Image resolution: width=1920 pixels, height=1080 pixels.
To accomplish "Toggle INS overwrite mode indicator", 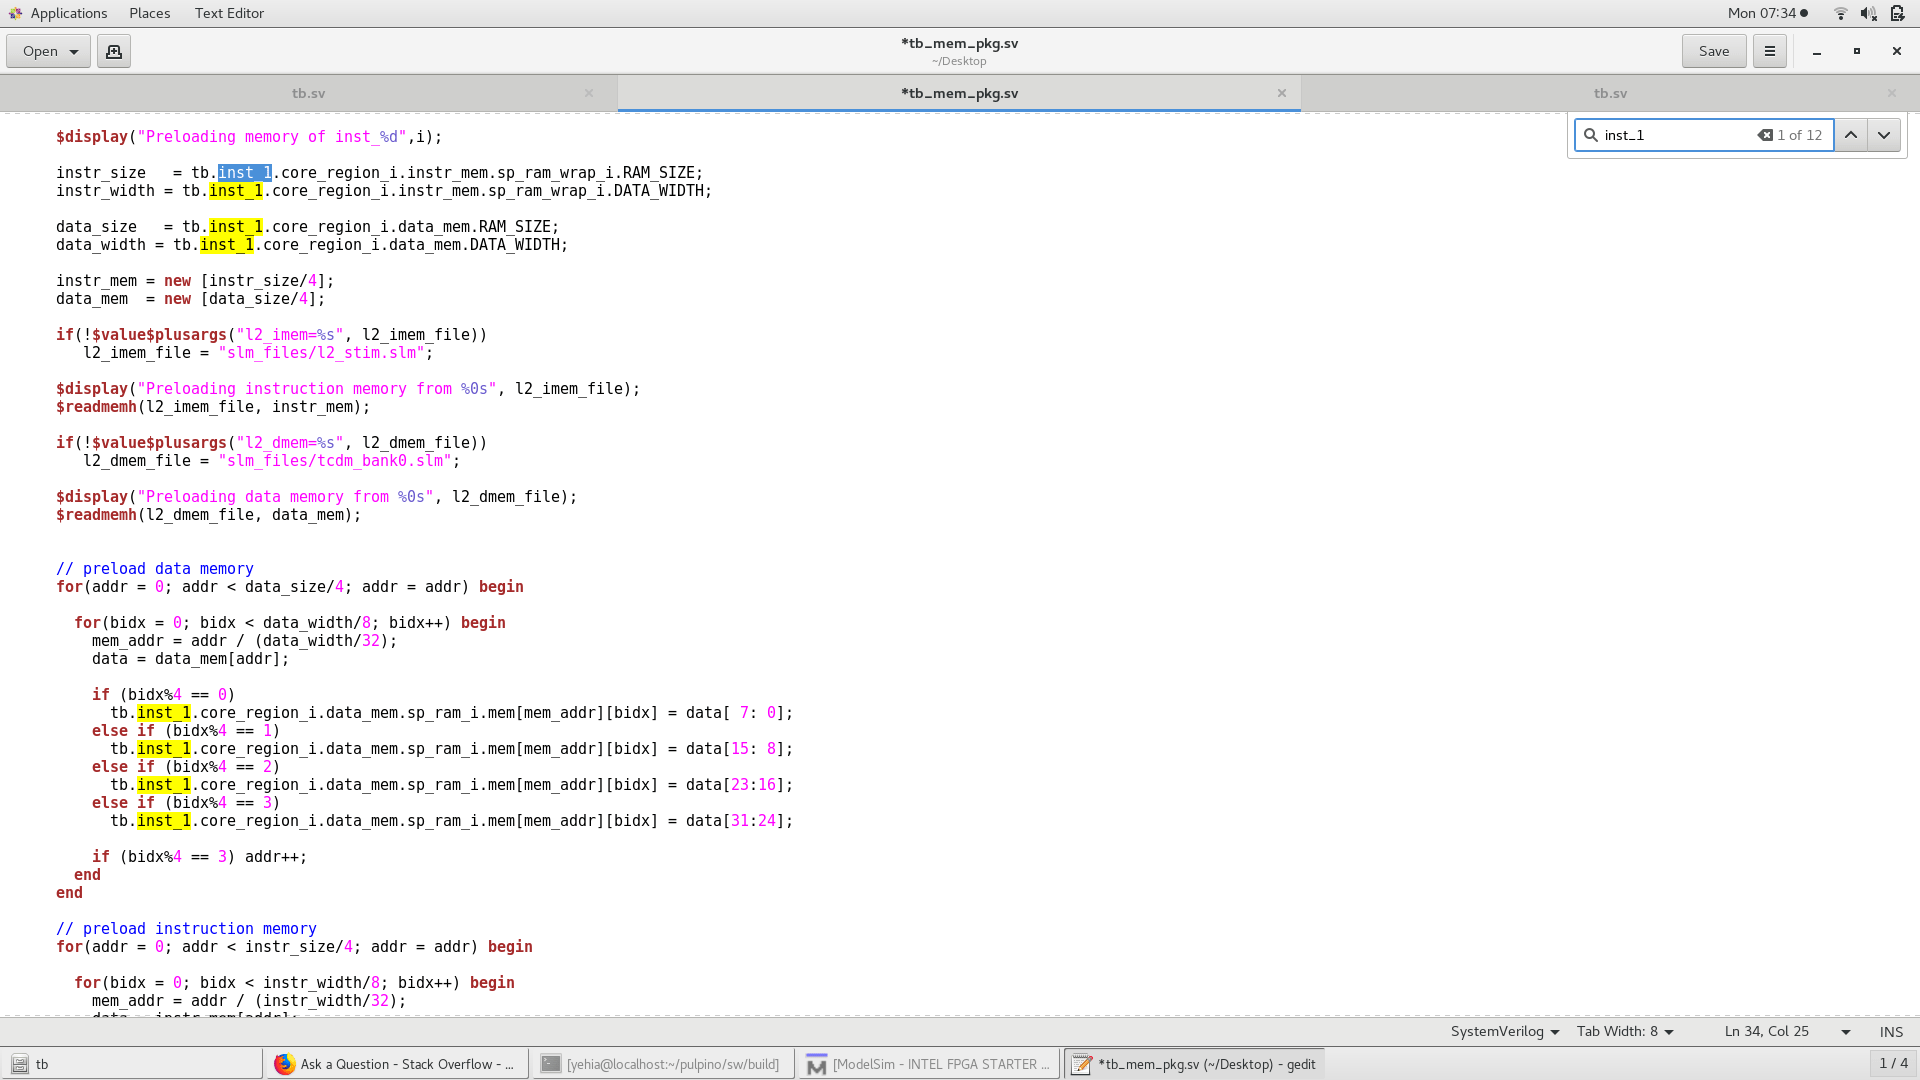I will [1891, 1031].
